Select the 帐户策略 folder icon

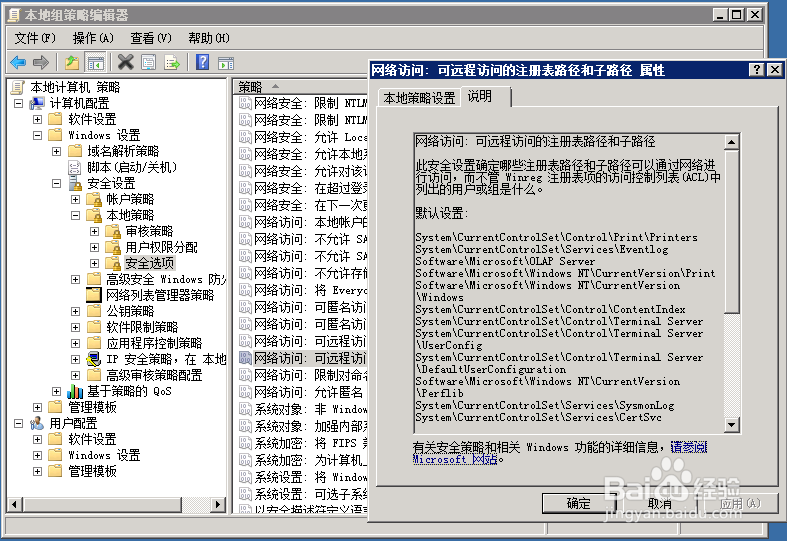coord(94,199)
